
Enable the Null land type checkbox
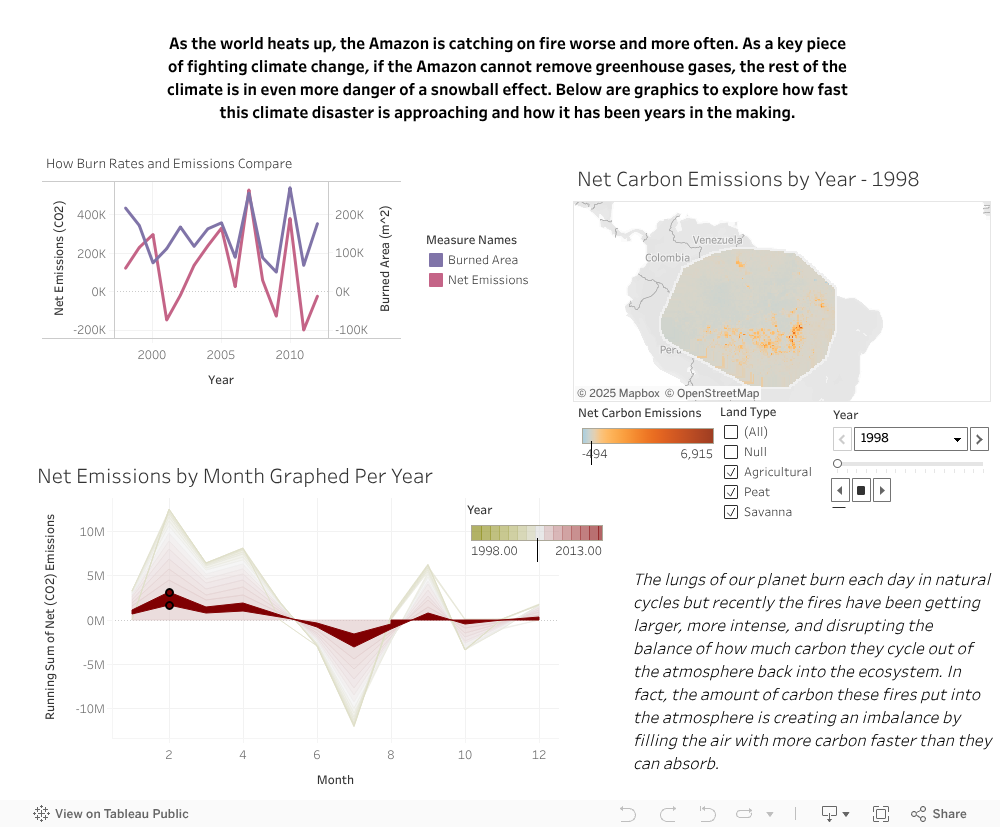click(x=731, y=451)
